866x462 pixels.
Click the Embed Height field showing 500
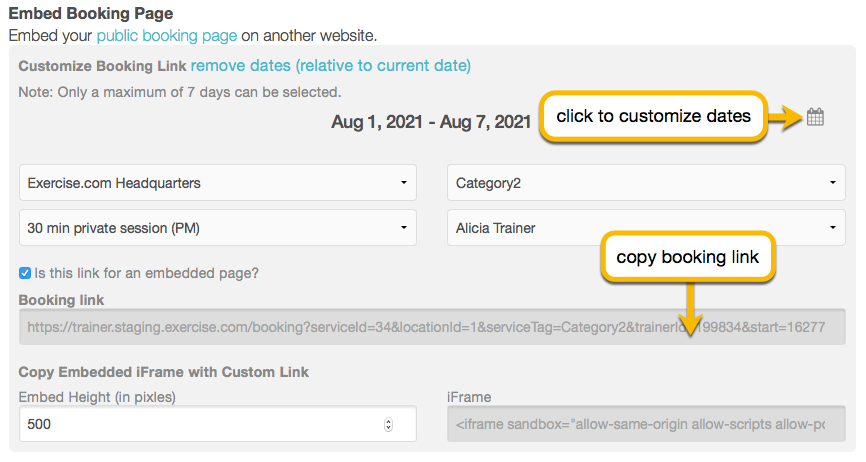point(218,424)
